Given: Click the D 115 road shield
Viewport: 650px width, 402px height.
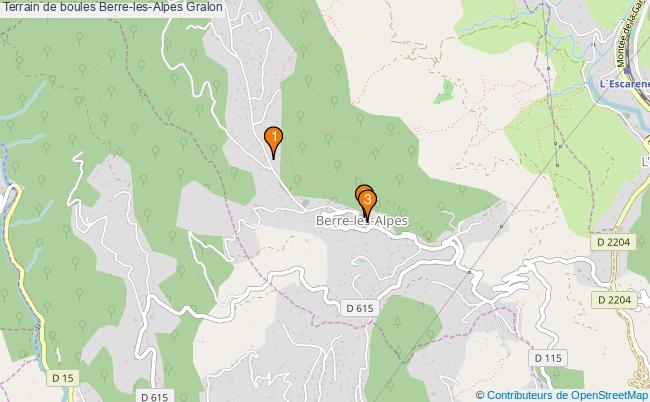Looking at the screenshot, I should (x=548, y=358).
